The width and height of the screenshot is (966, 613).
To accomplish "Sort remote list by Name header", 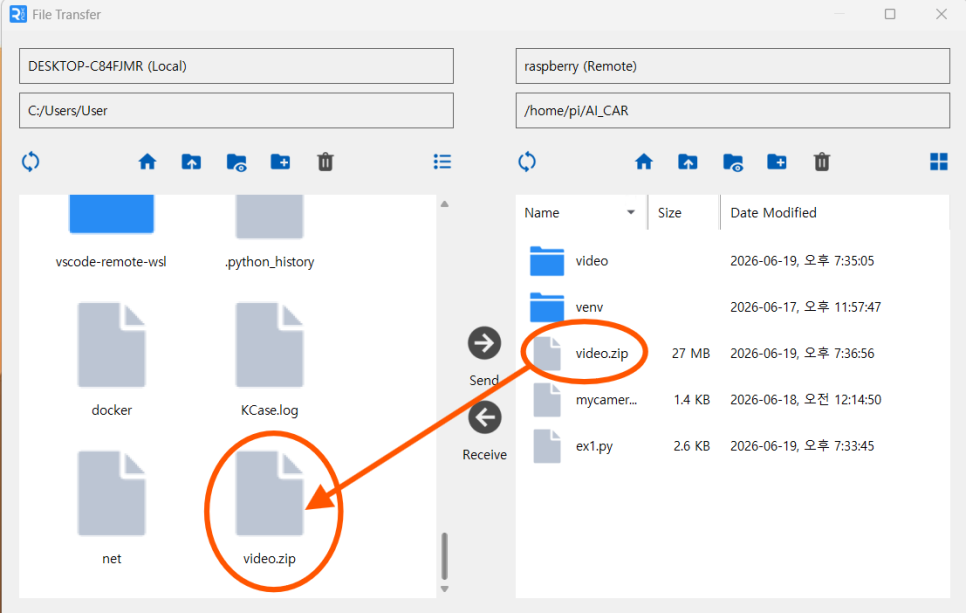I will [x=542, y=213].
